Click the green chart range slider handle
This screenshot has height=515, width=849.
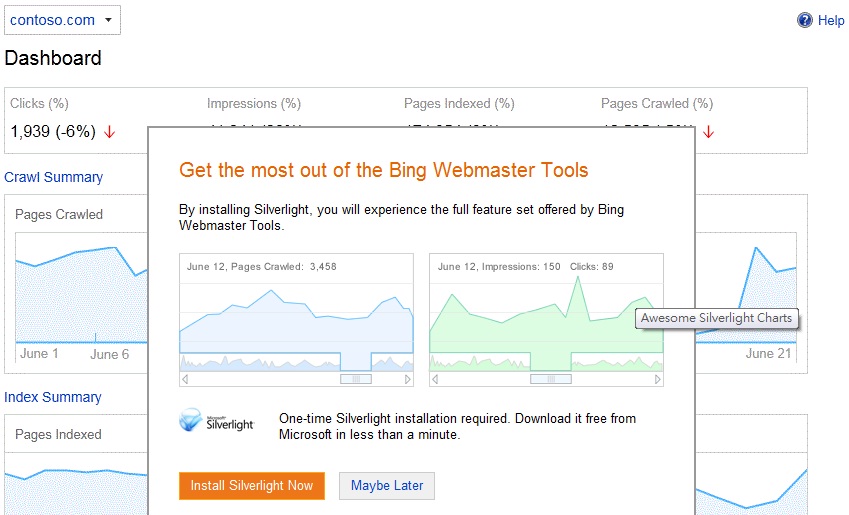[551, 379]
